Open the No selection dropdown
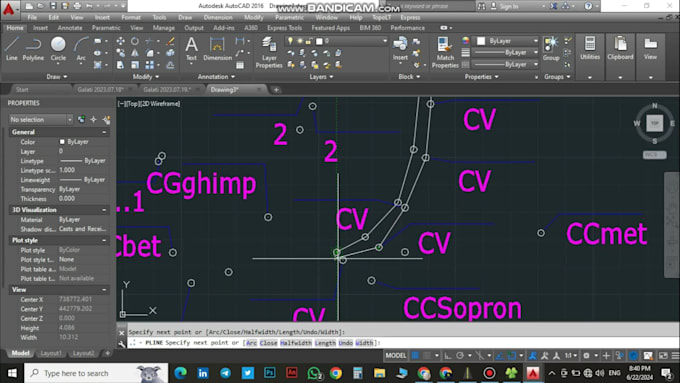 pos(41,119)
